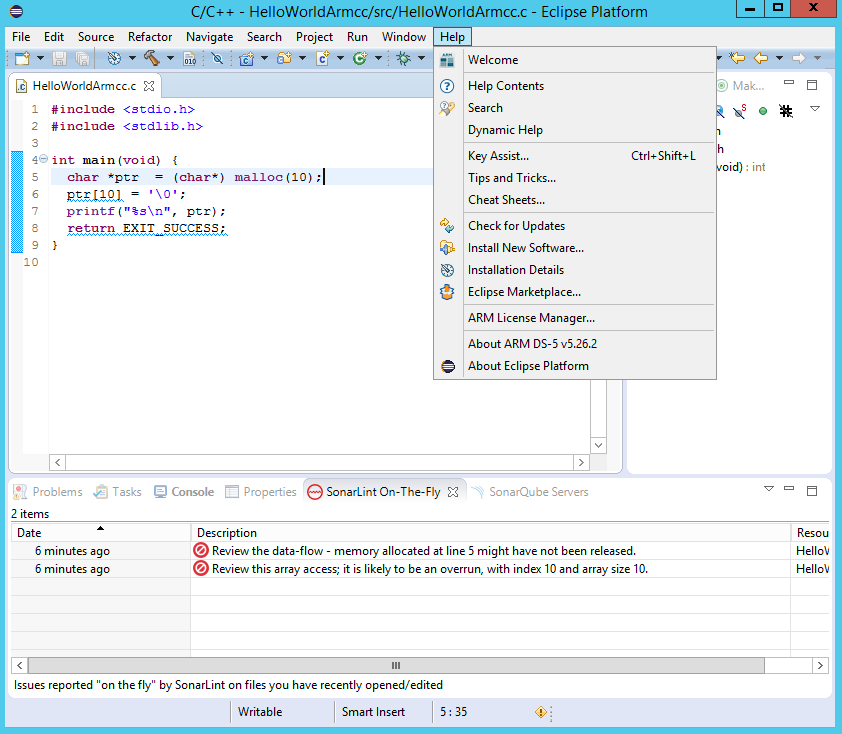Expand the Debug configurations dropdown arrow
The width and height of the screenshot is (842, 734).
coord(421,59)
